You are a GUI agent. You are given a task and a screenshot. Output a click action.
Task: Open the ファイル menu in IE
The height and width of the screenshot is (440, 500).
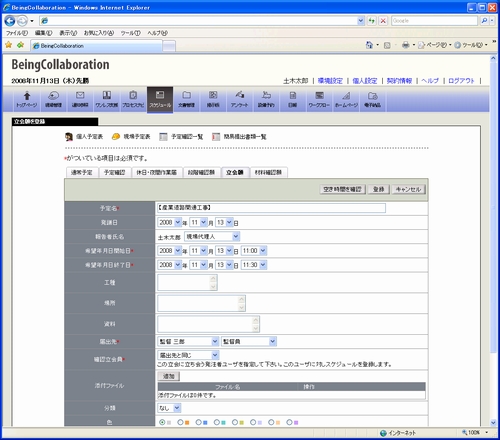pyautogui.click(x=17, y=33)
